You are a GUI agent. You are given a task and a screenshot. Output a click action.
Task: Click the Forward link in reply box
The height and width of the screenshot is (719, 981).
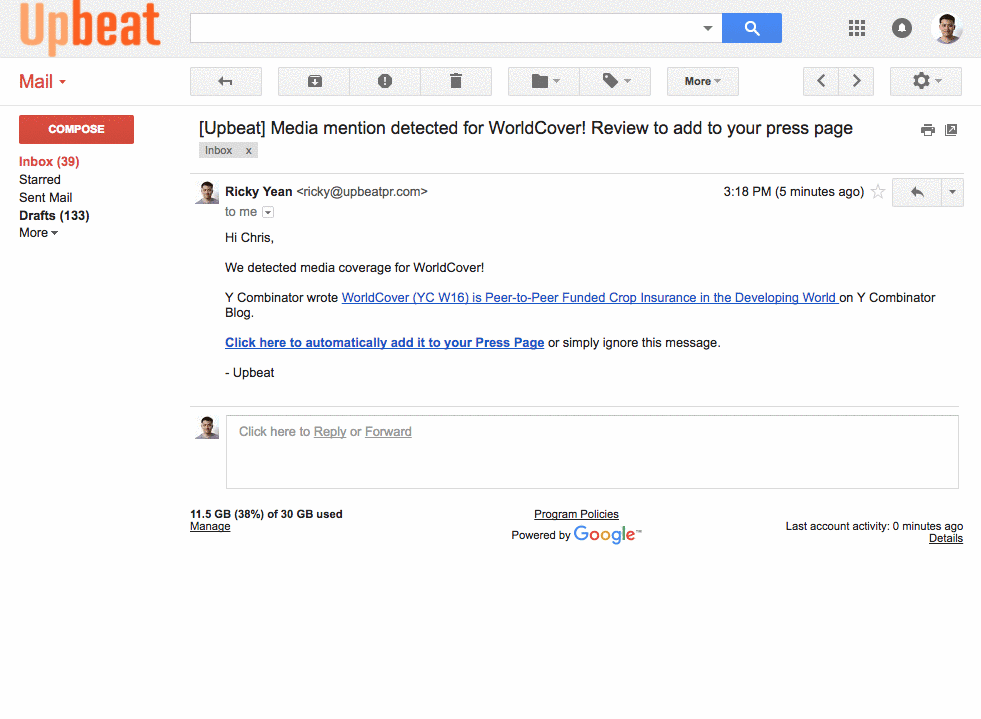tap(388, 432)
